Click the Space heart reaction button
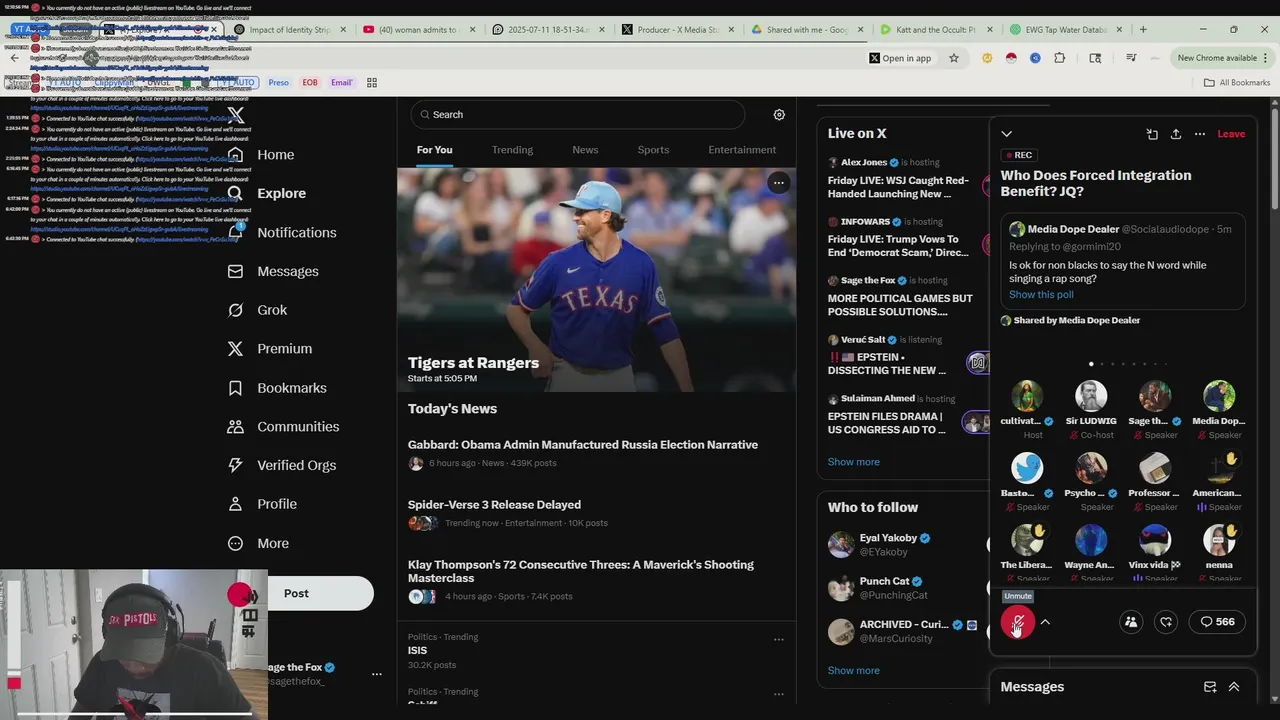Screen dimensions: 1280x720 pyautogui.click(x=1166, y=622)
